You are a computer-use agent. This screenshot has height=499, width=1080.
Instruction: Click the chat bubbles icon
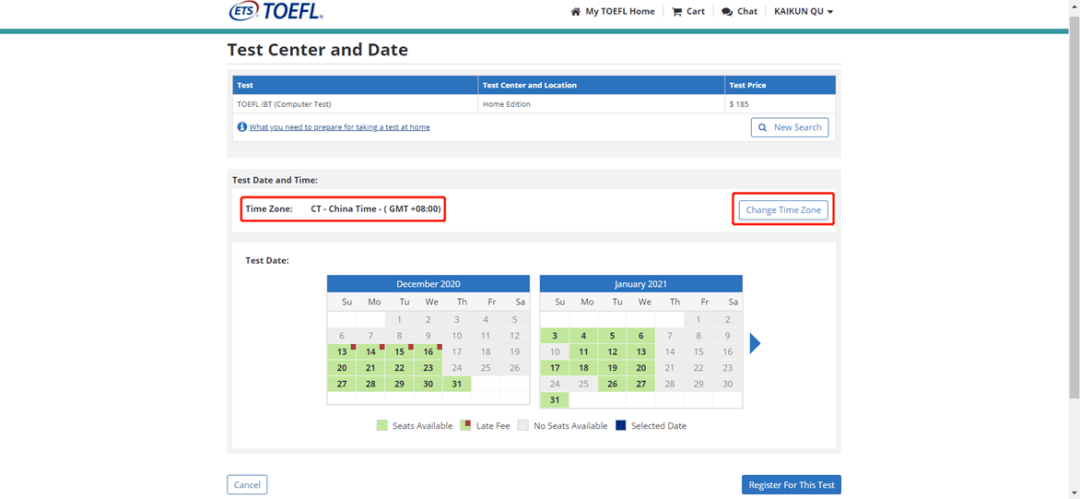pos(727,12)
